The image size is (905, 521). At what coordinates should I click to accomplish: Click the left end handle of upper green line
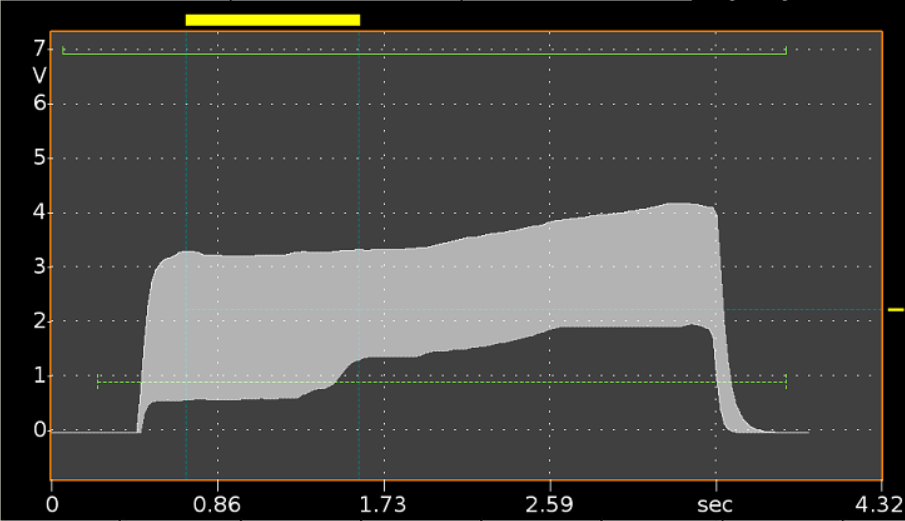63,50
